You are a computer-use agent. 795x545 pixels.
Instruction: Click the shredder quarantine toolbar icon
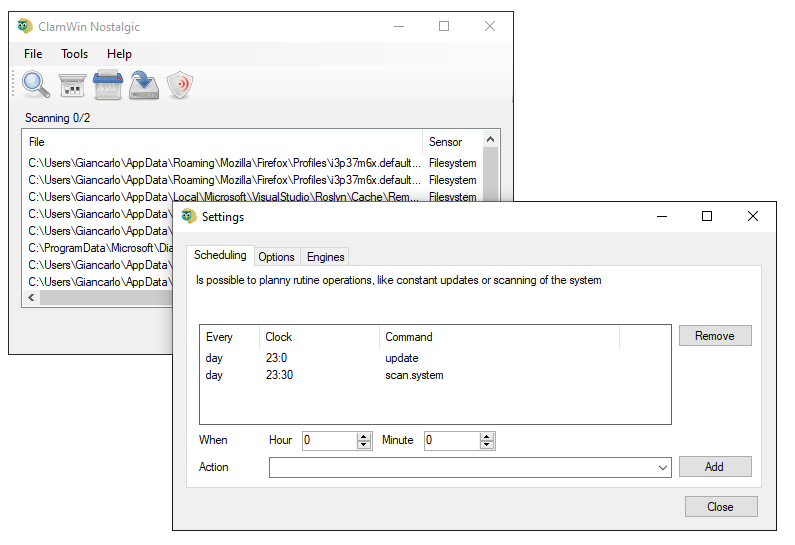point(108,85)
